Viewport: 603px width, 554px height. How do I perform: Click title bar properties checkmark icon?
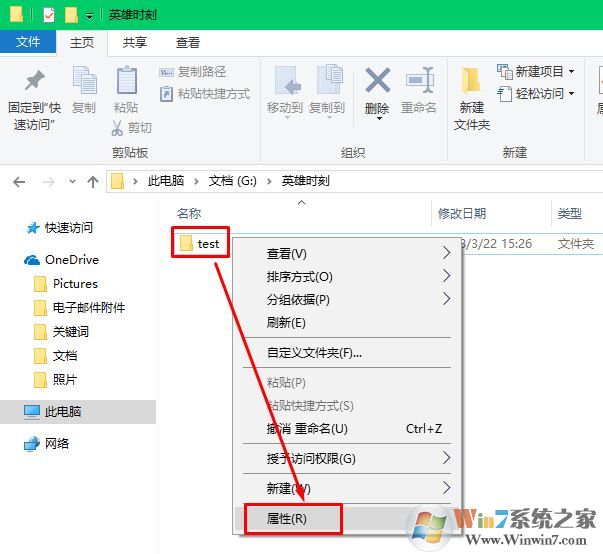click(48, 15)
